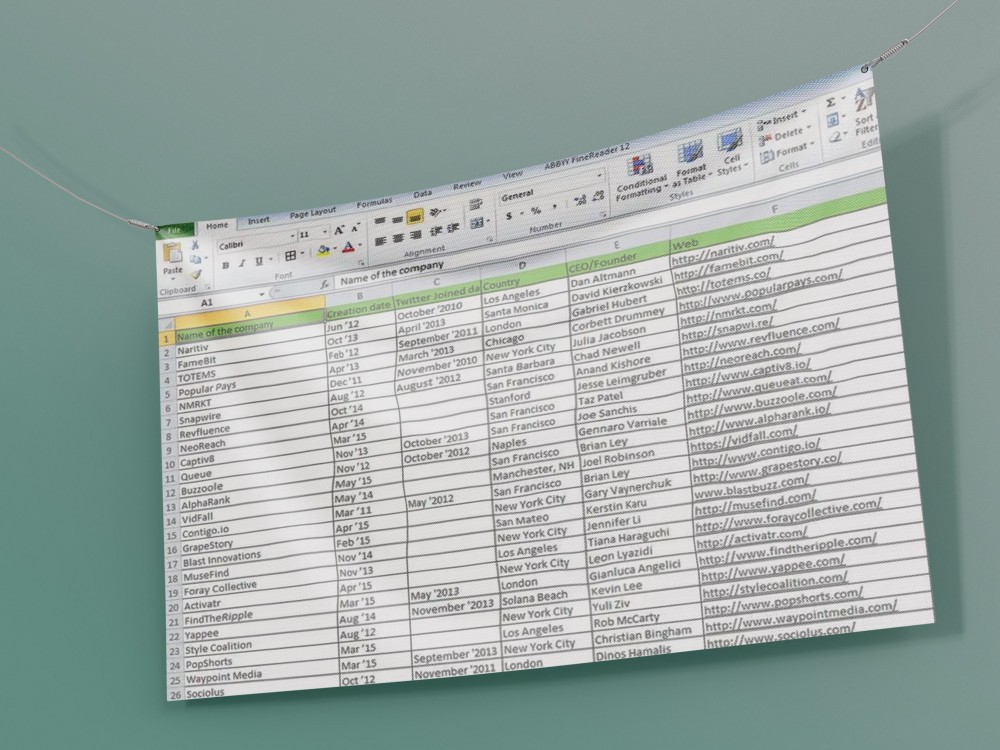This screenshot has height=750, width=1000.
Task: Open the General number format dropdown
Action: pyautogui.click(x=599, y=175)
